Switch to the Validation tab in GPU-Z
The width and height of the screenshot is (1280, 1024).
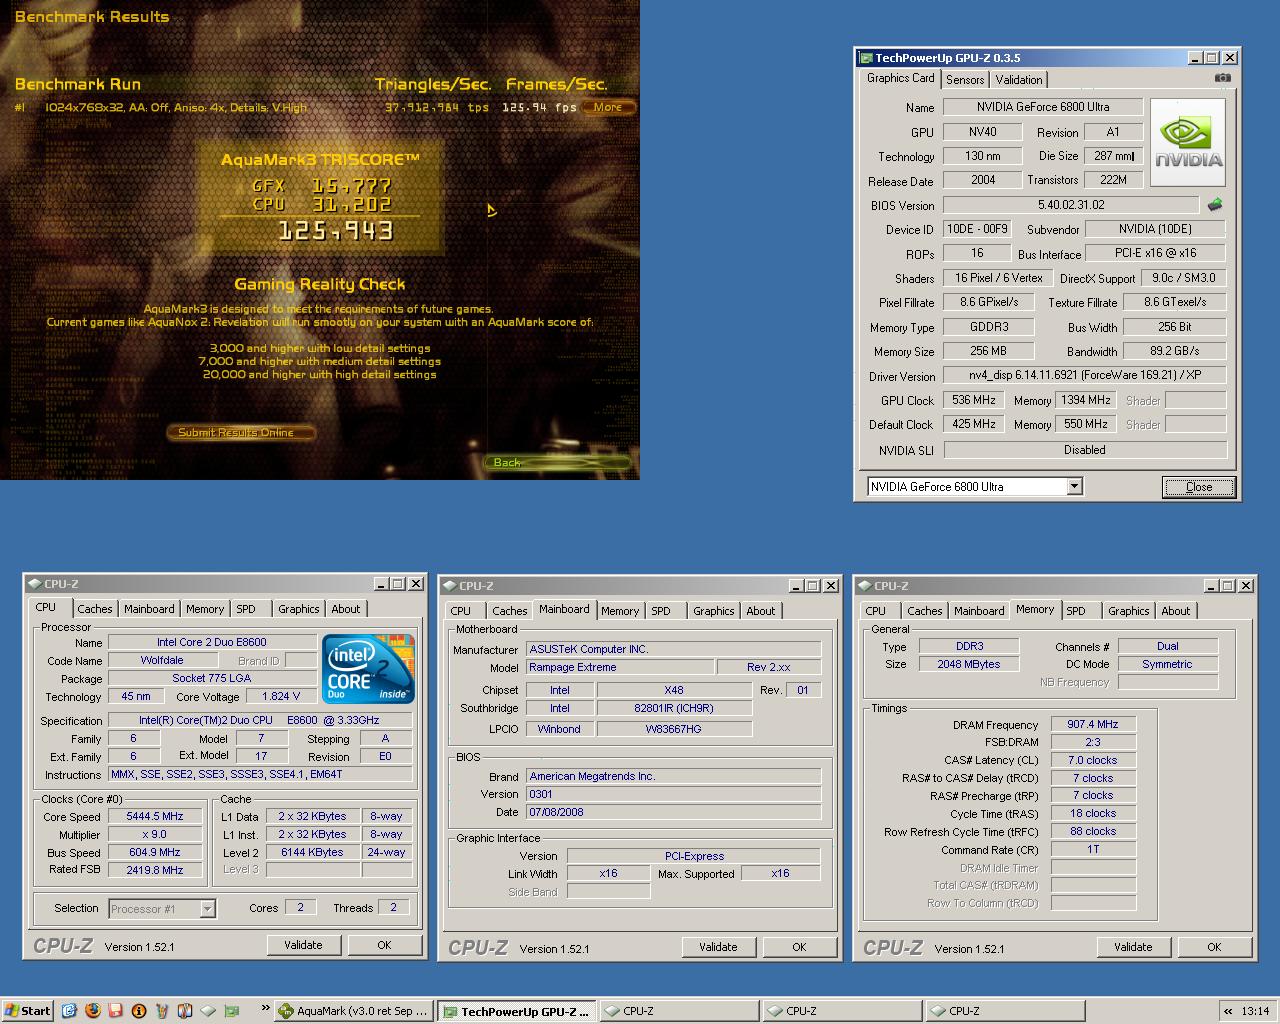tap(1019, 80)
